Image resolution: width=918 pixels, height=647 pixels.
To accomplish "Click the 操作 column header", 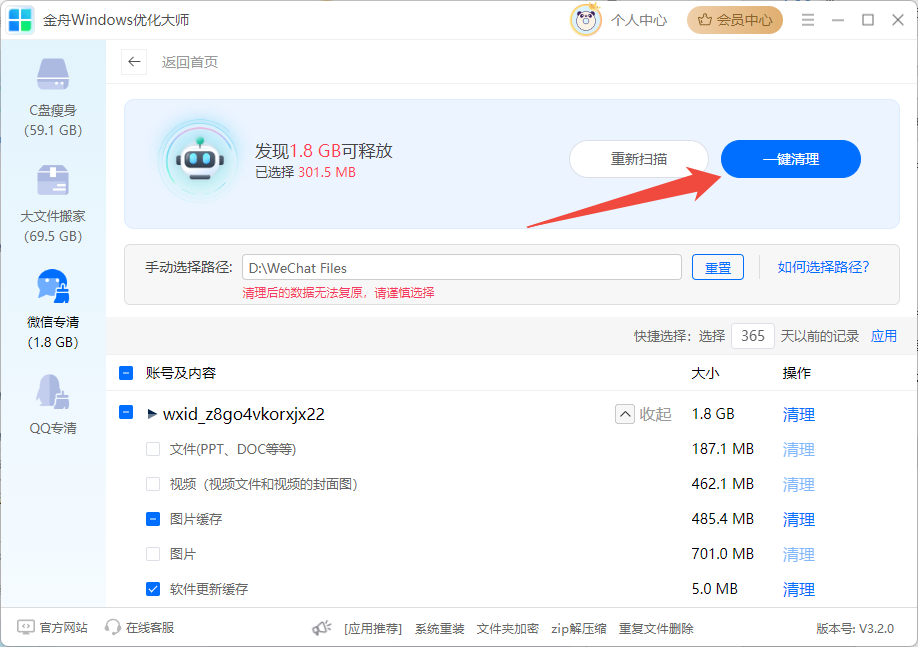I will coord(797,373).
